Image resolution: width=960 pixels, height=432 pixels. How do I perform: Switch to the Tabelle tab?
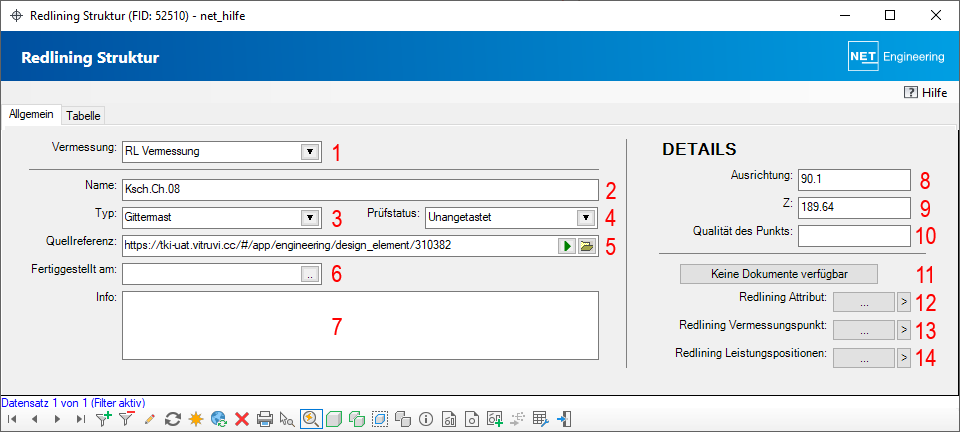83,115
